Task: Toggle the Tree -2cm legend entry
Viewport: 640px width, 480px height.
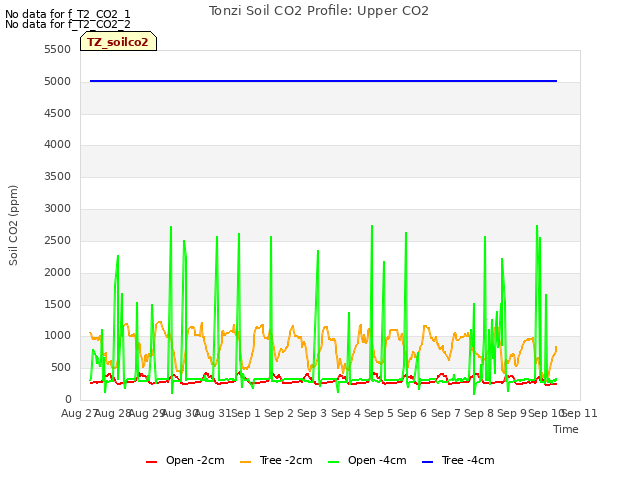Action: (x=276, y=460)
